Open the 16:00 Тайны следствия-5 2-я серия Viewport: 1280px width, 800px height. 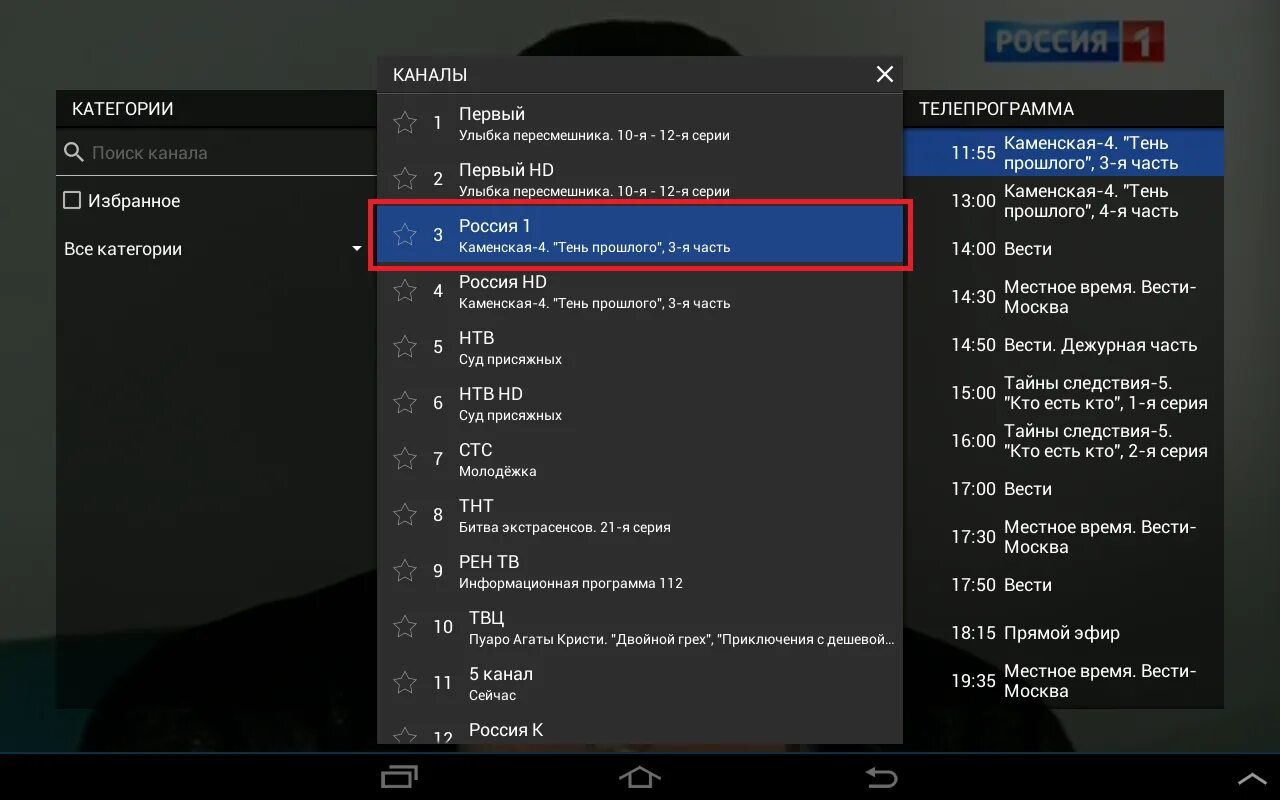1064,441
